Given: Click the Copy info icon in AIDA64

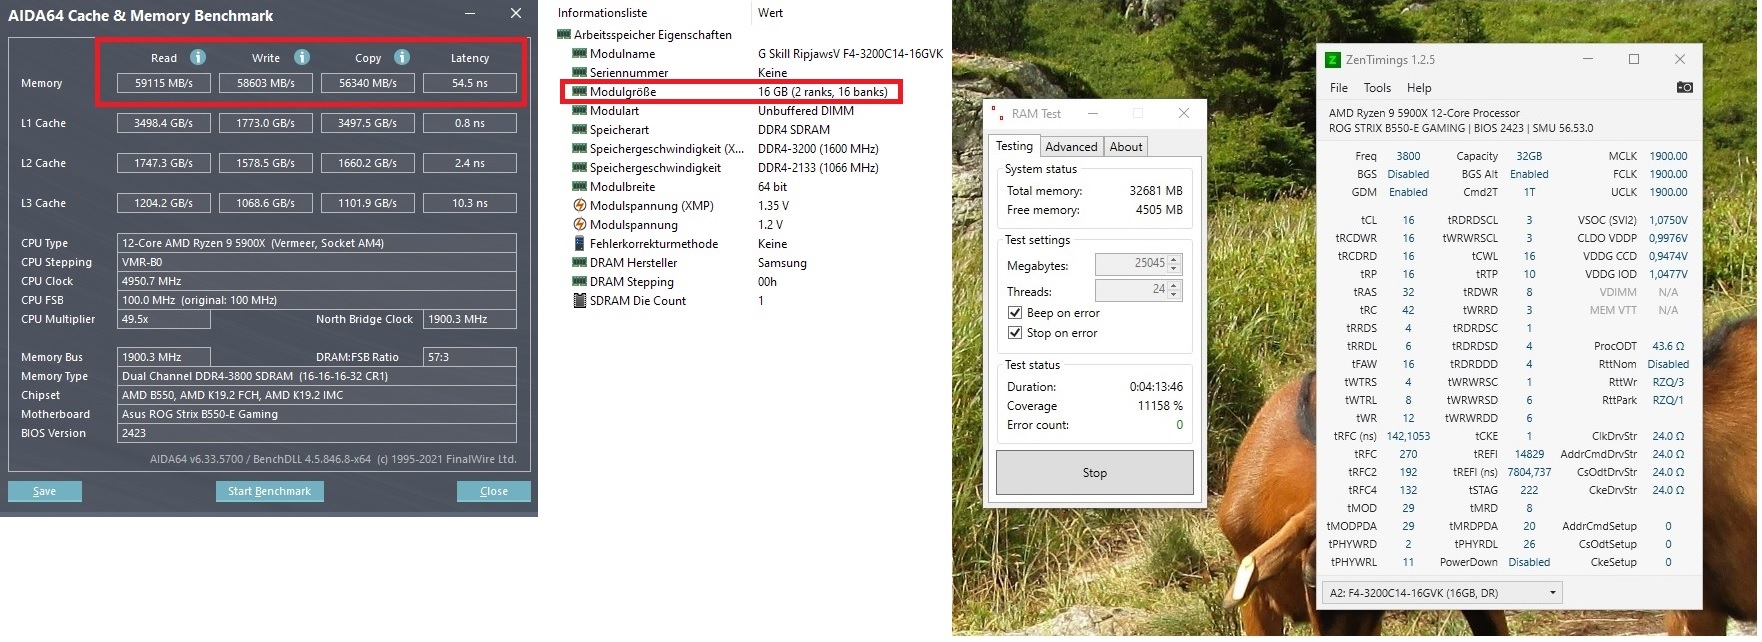Looking at the screenshot, I should (402, 57).
